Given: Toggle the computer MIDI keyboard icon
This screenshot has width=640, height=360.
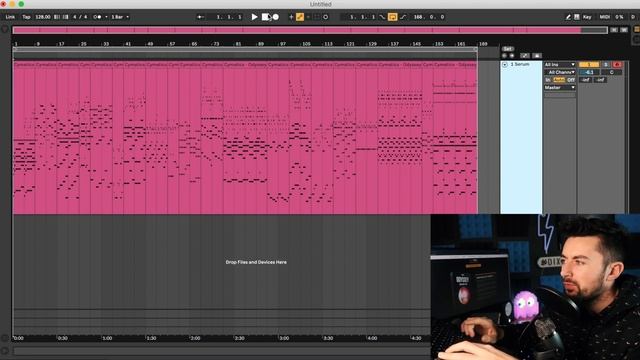Looking at the screenshot, I should coord(577,17).
